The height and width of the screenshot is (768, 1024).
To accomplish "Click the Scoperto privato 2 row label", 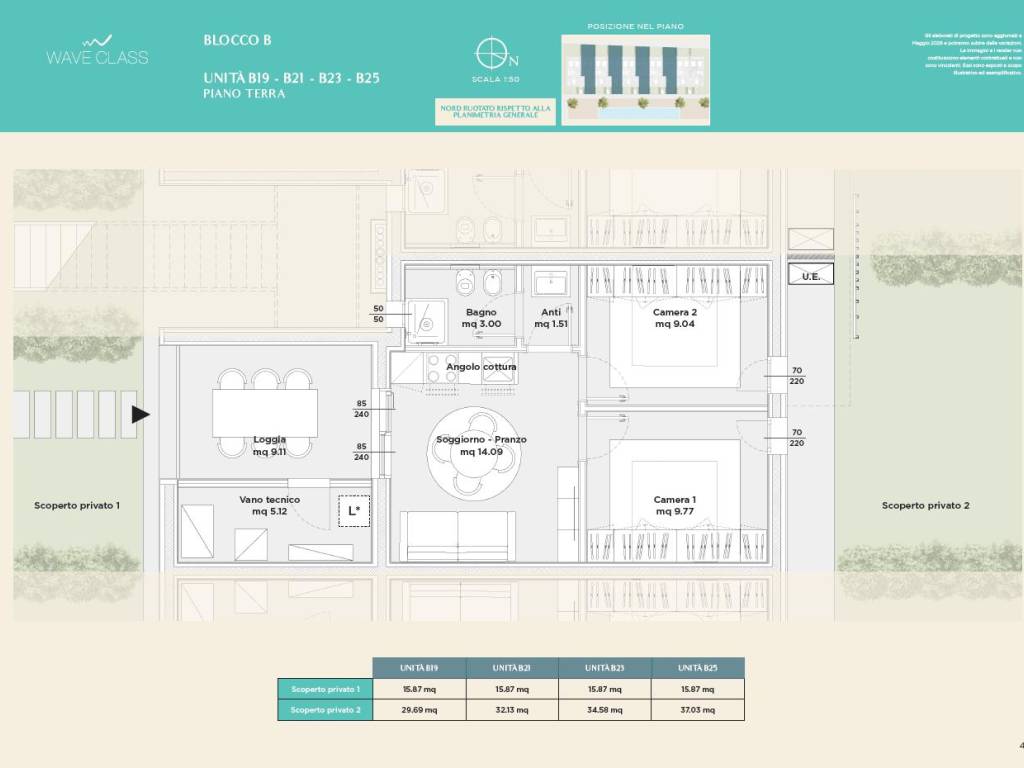I will click(325, 710).
